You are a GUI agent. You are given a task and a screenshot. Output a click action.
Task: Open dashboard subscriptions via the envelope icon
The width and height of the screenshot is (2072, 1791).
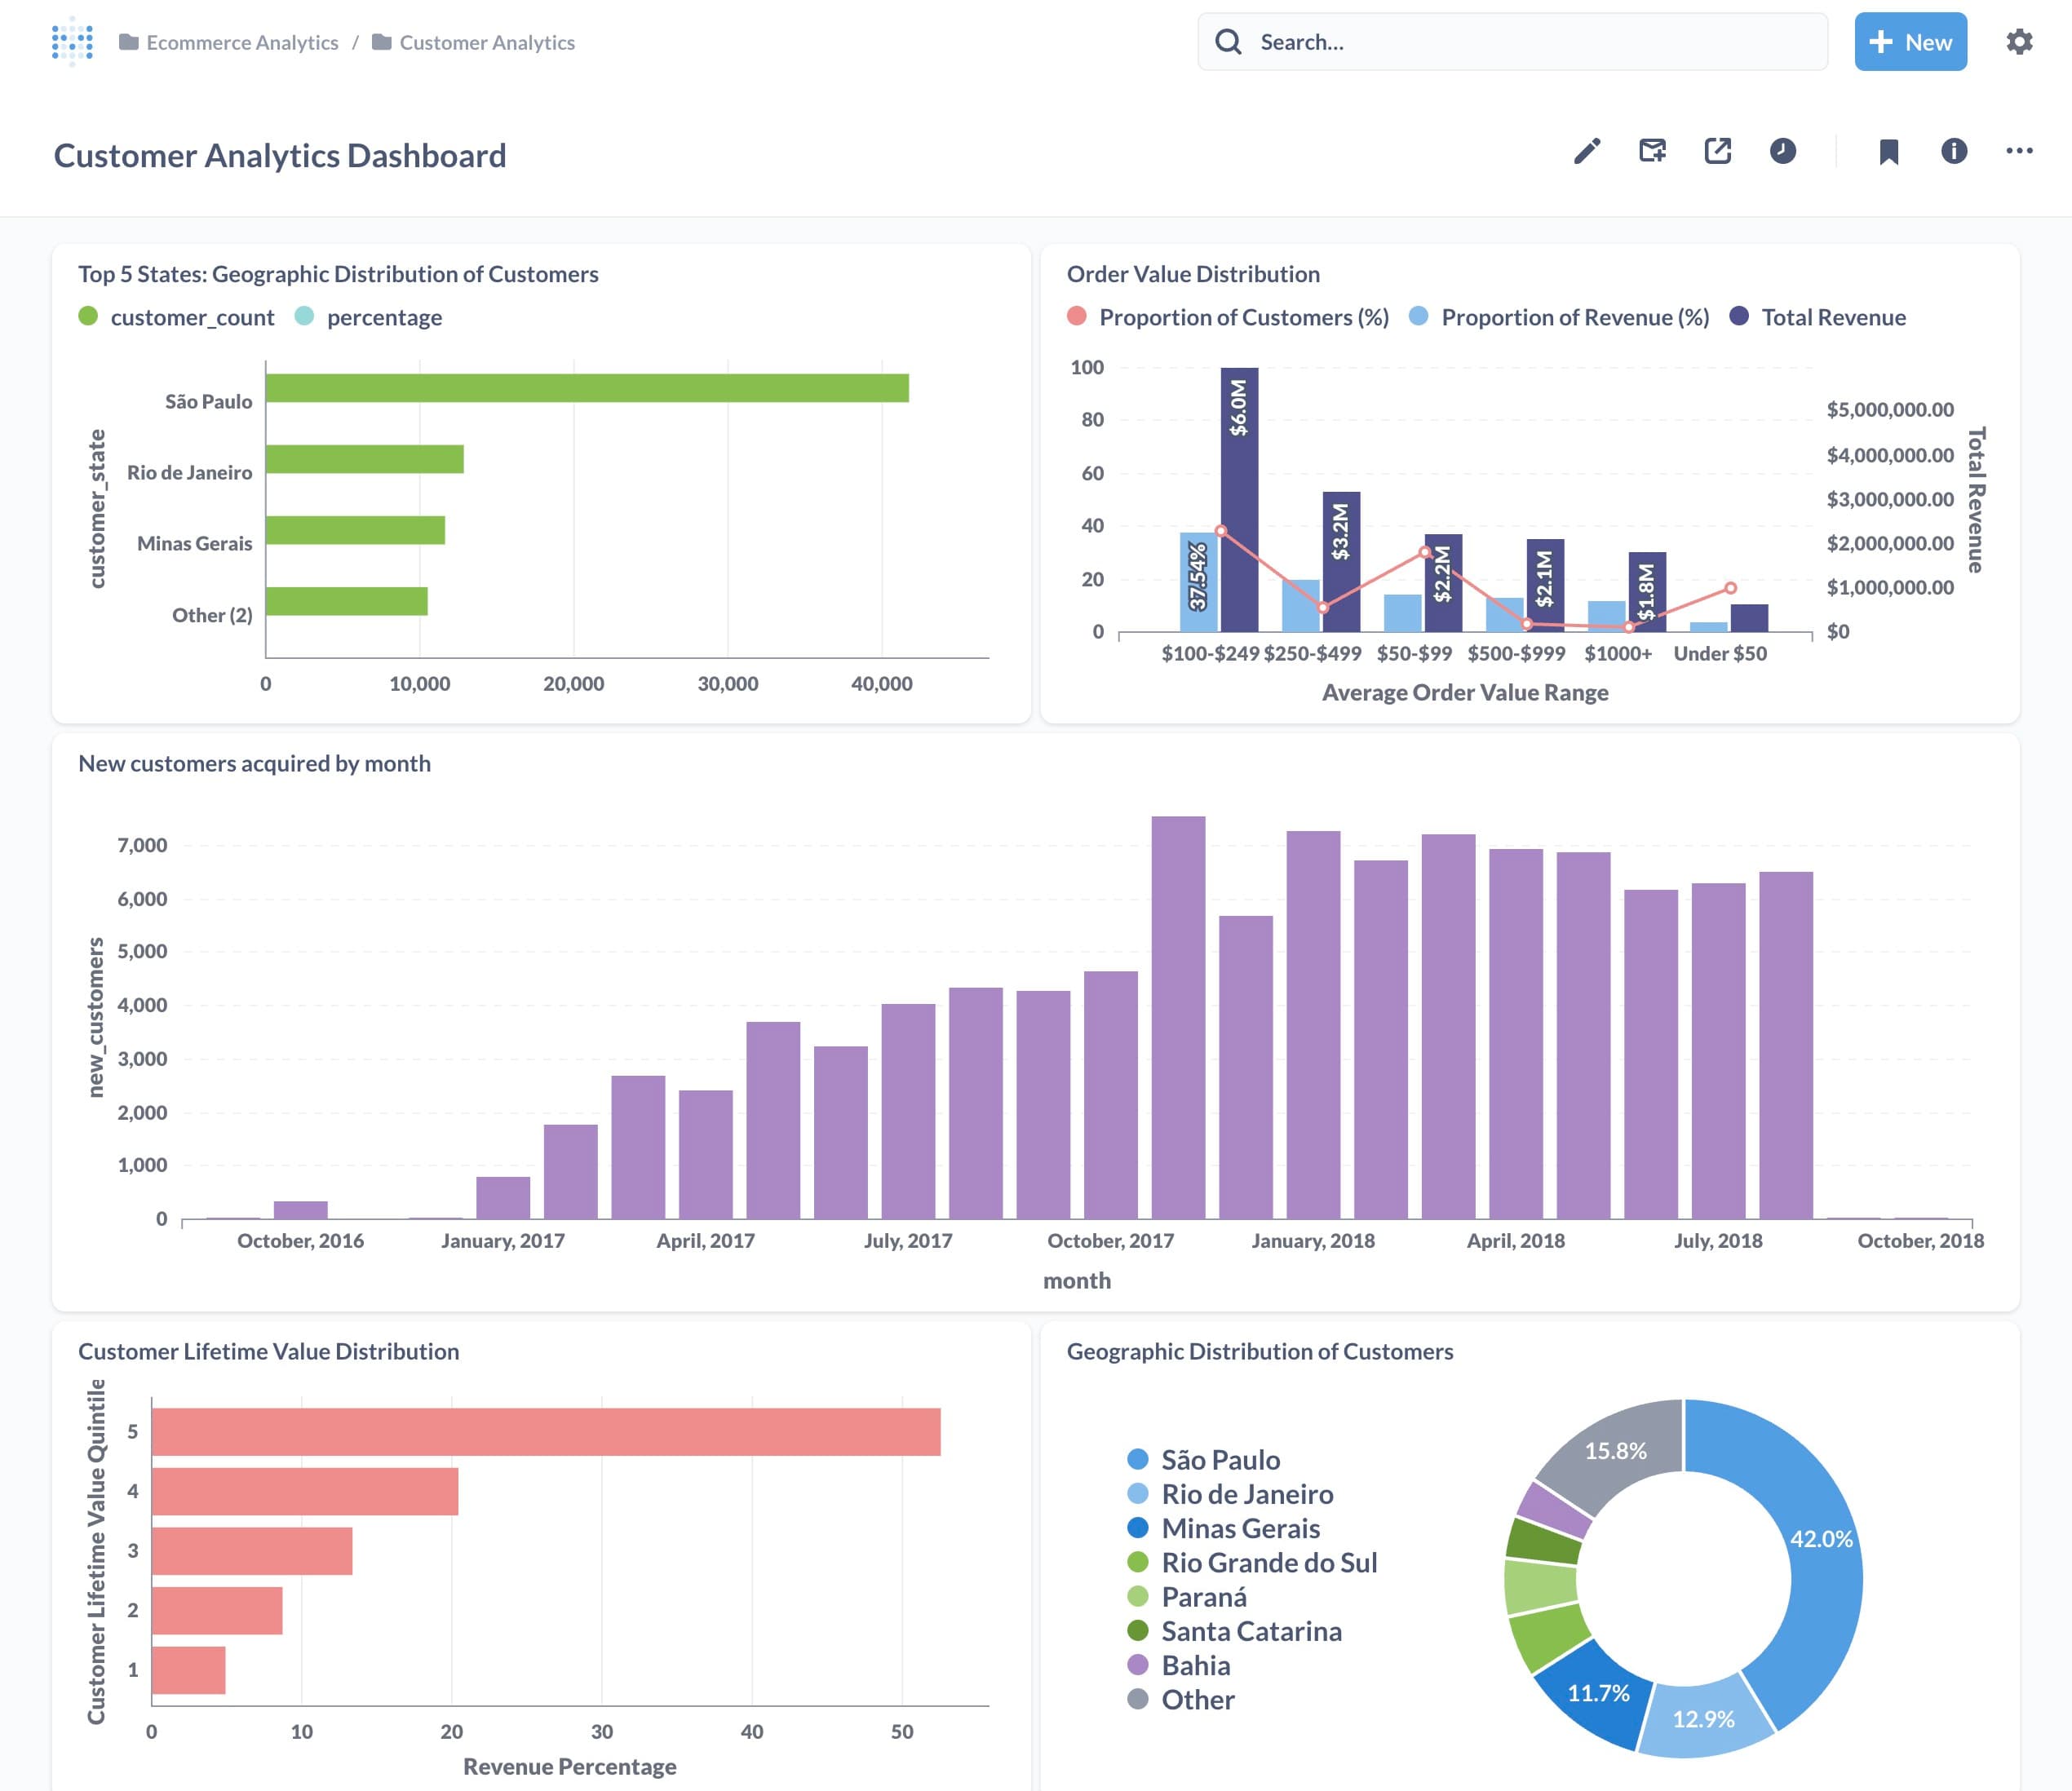(x=1652, y=151)
